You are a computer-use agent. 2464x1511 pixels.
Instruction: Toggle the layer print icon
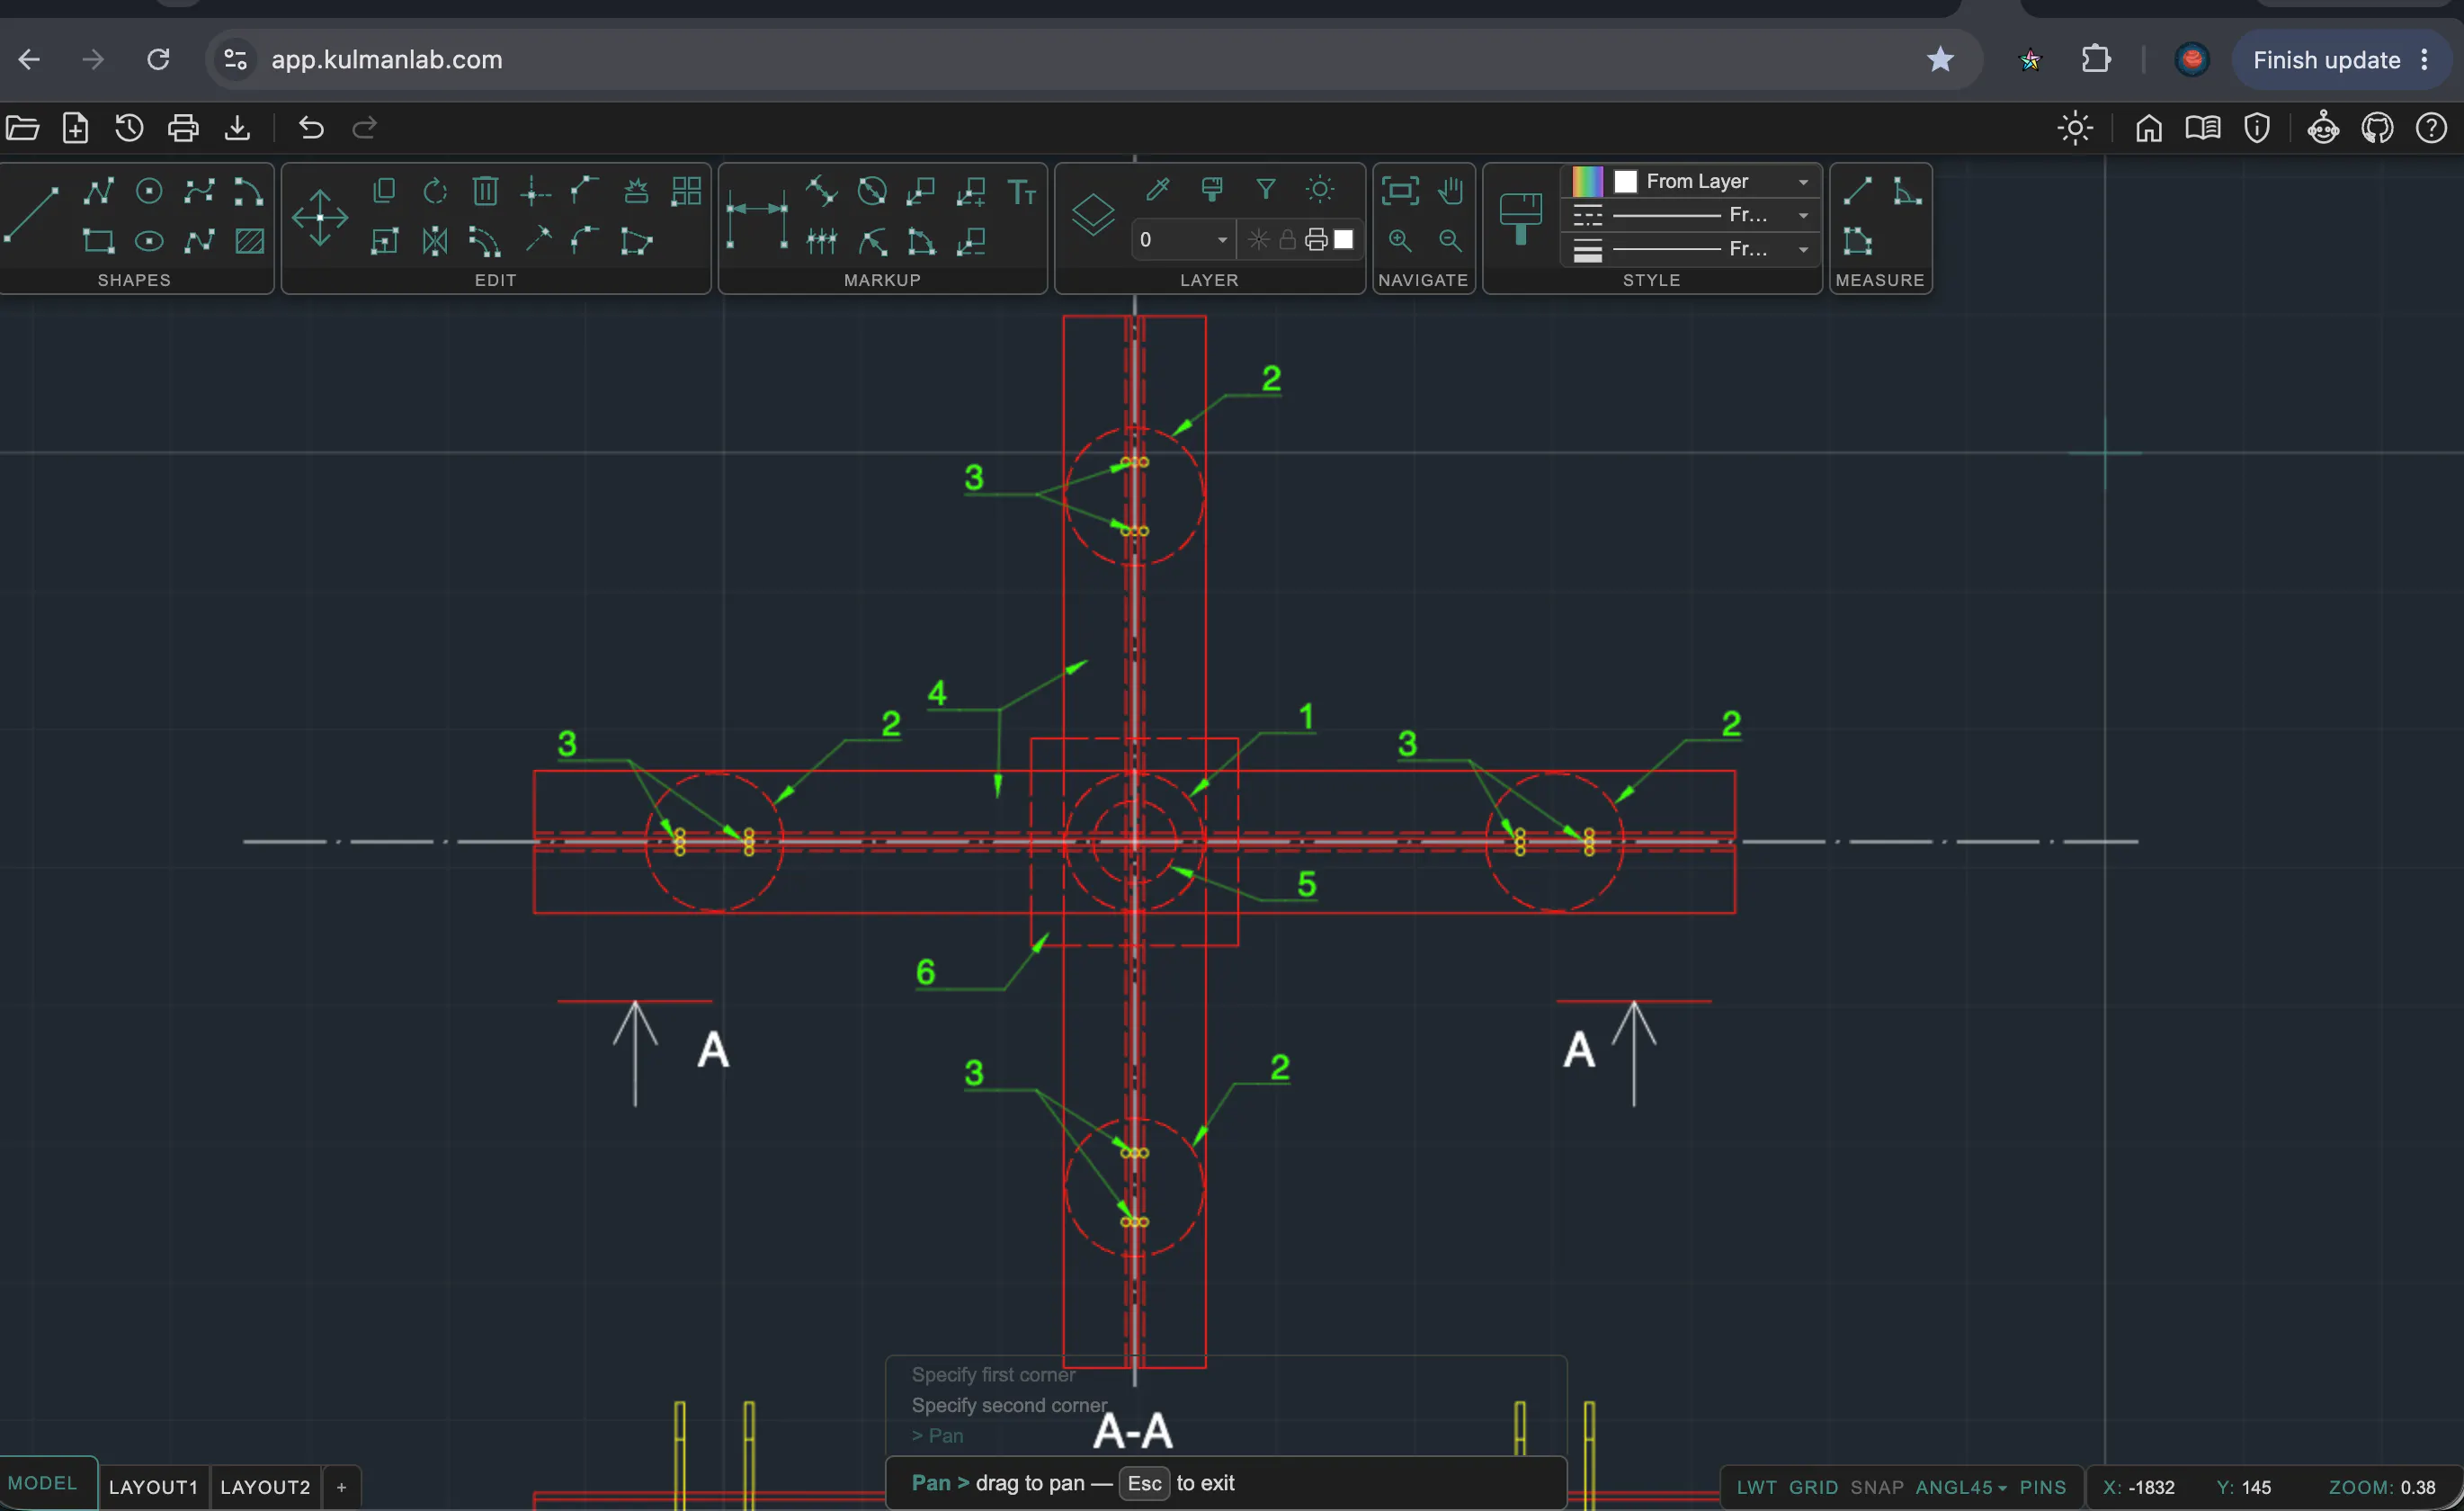(x=1316, y=240)
